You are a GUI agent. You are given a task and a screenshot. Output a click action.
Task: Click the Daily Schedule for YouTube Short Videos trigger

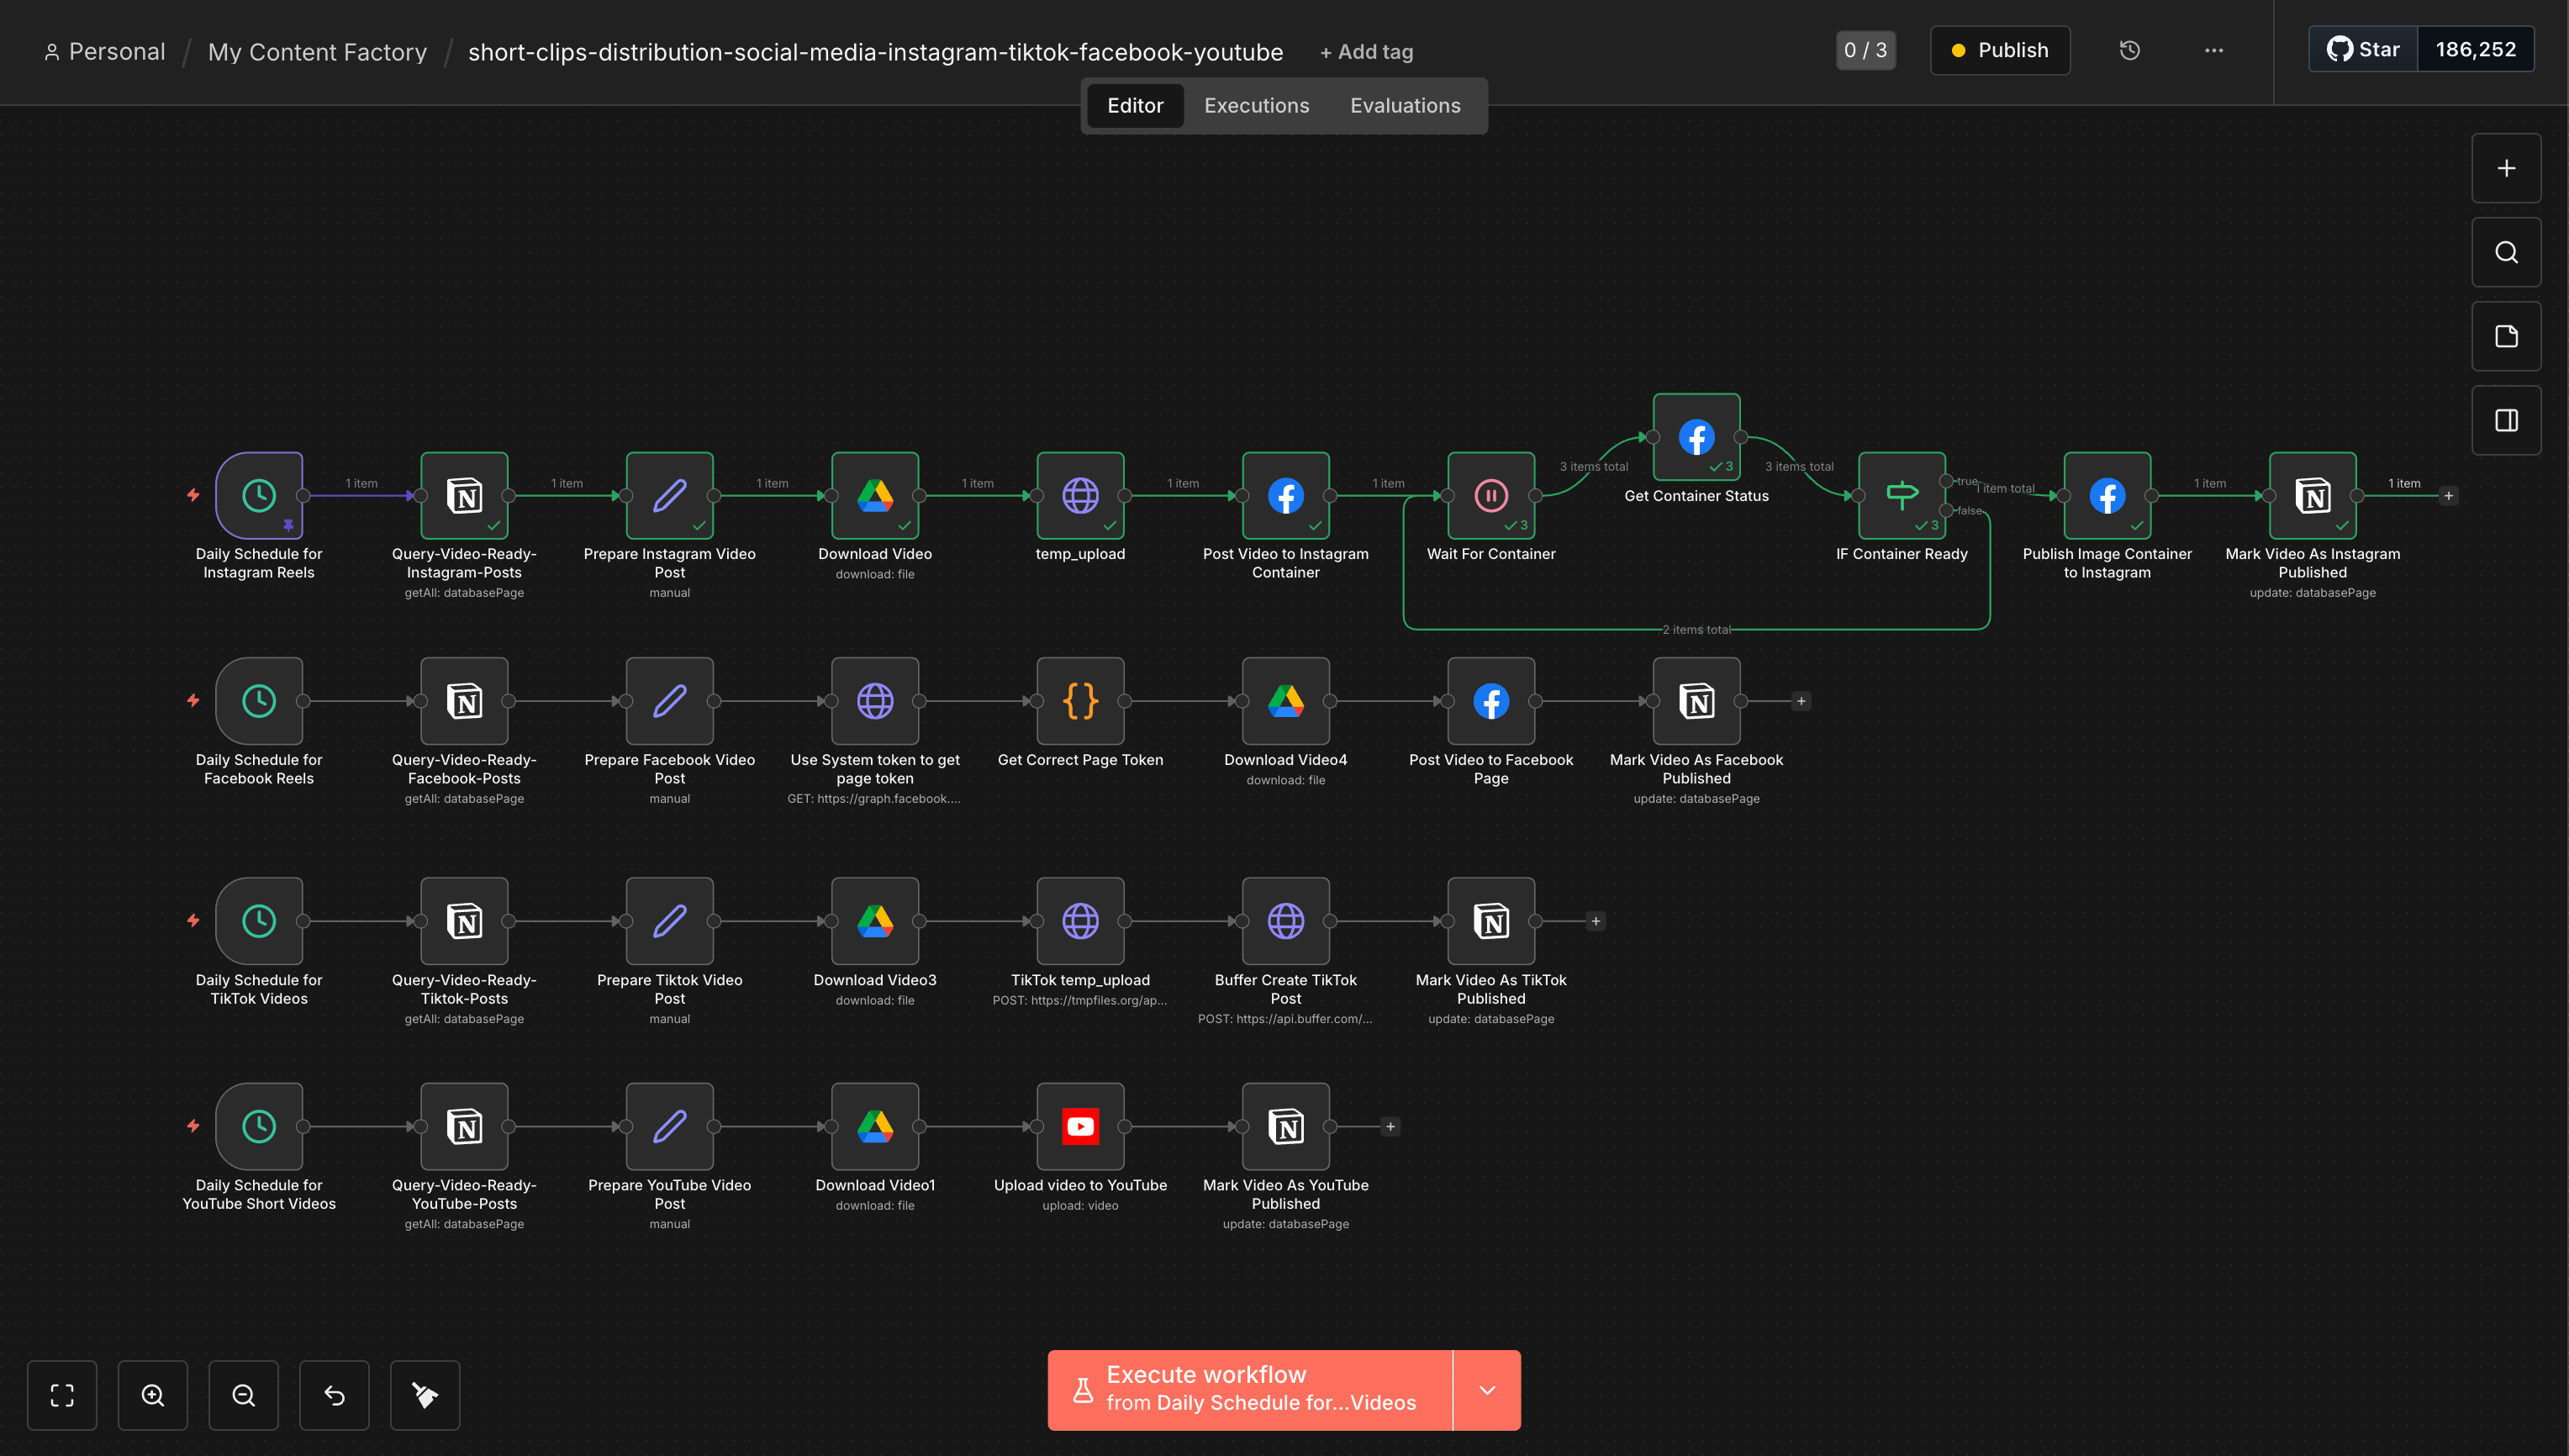[x=259, y=1126]
